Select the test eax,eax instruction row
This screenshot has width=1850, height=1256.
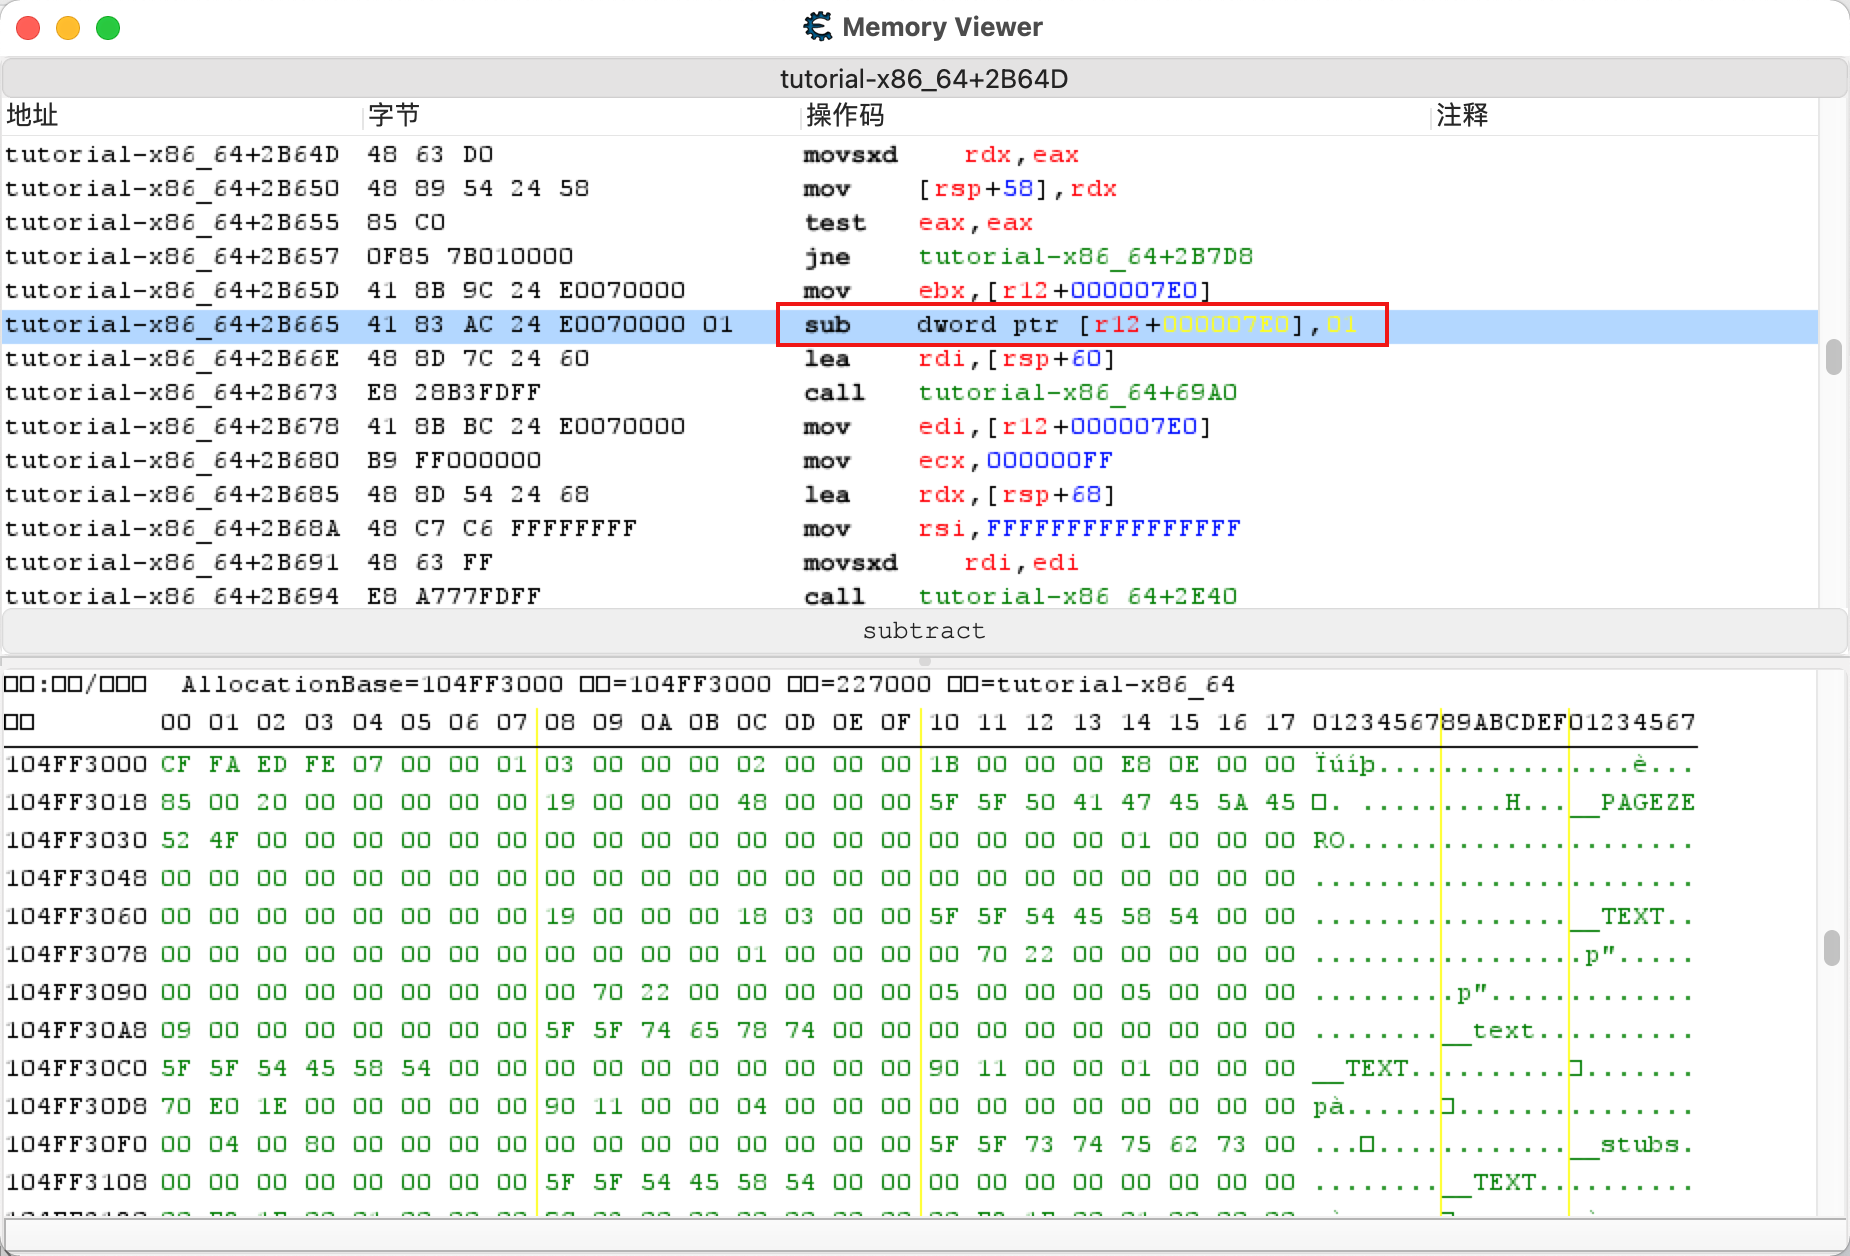click(x=910, y=223)
